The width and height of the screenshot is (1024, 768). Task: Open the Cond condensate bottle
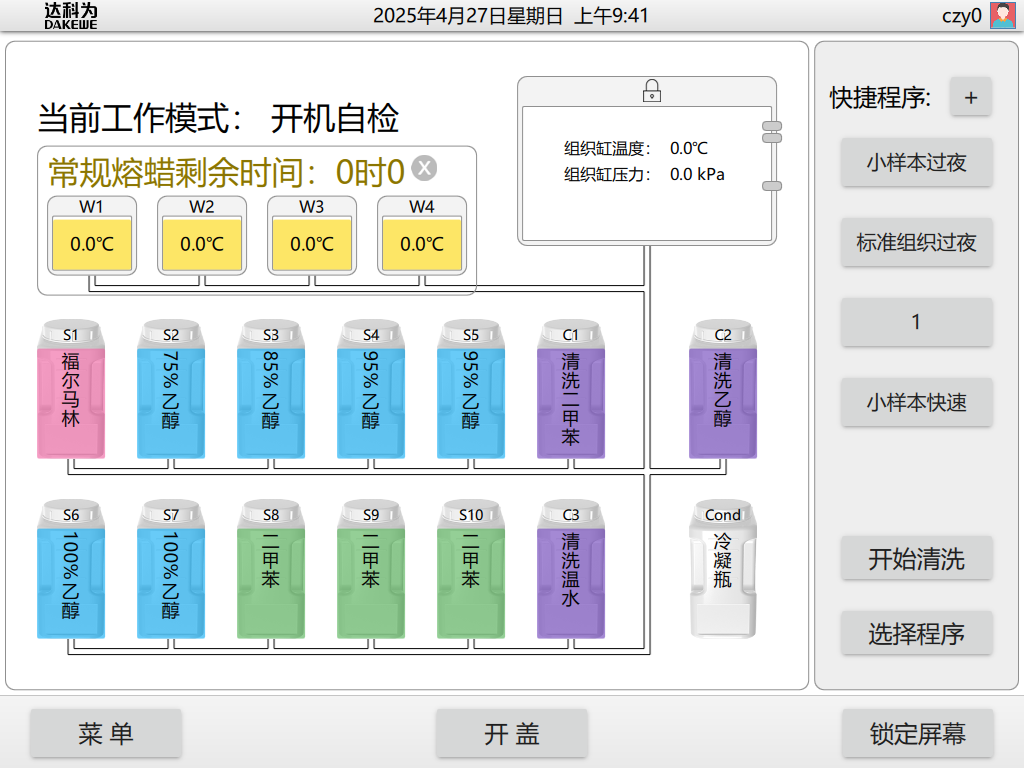point(723,570)
